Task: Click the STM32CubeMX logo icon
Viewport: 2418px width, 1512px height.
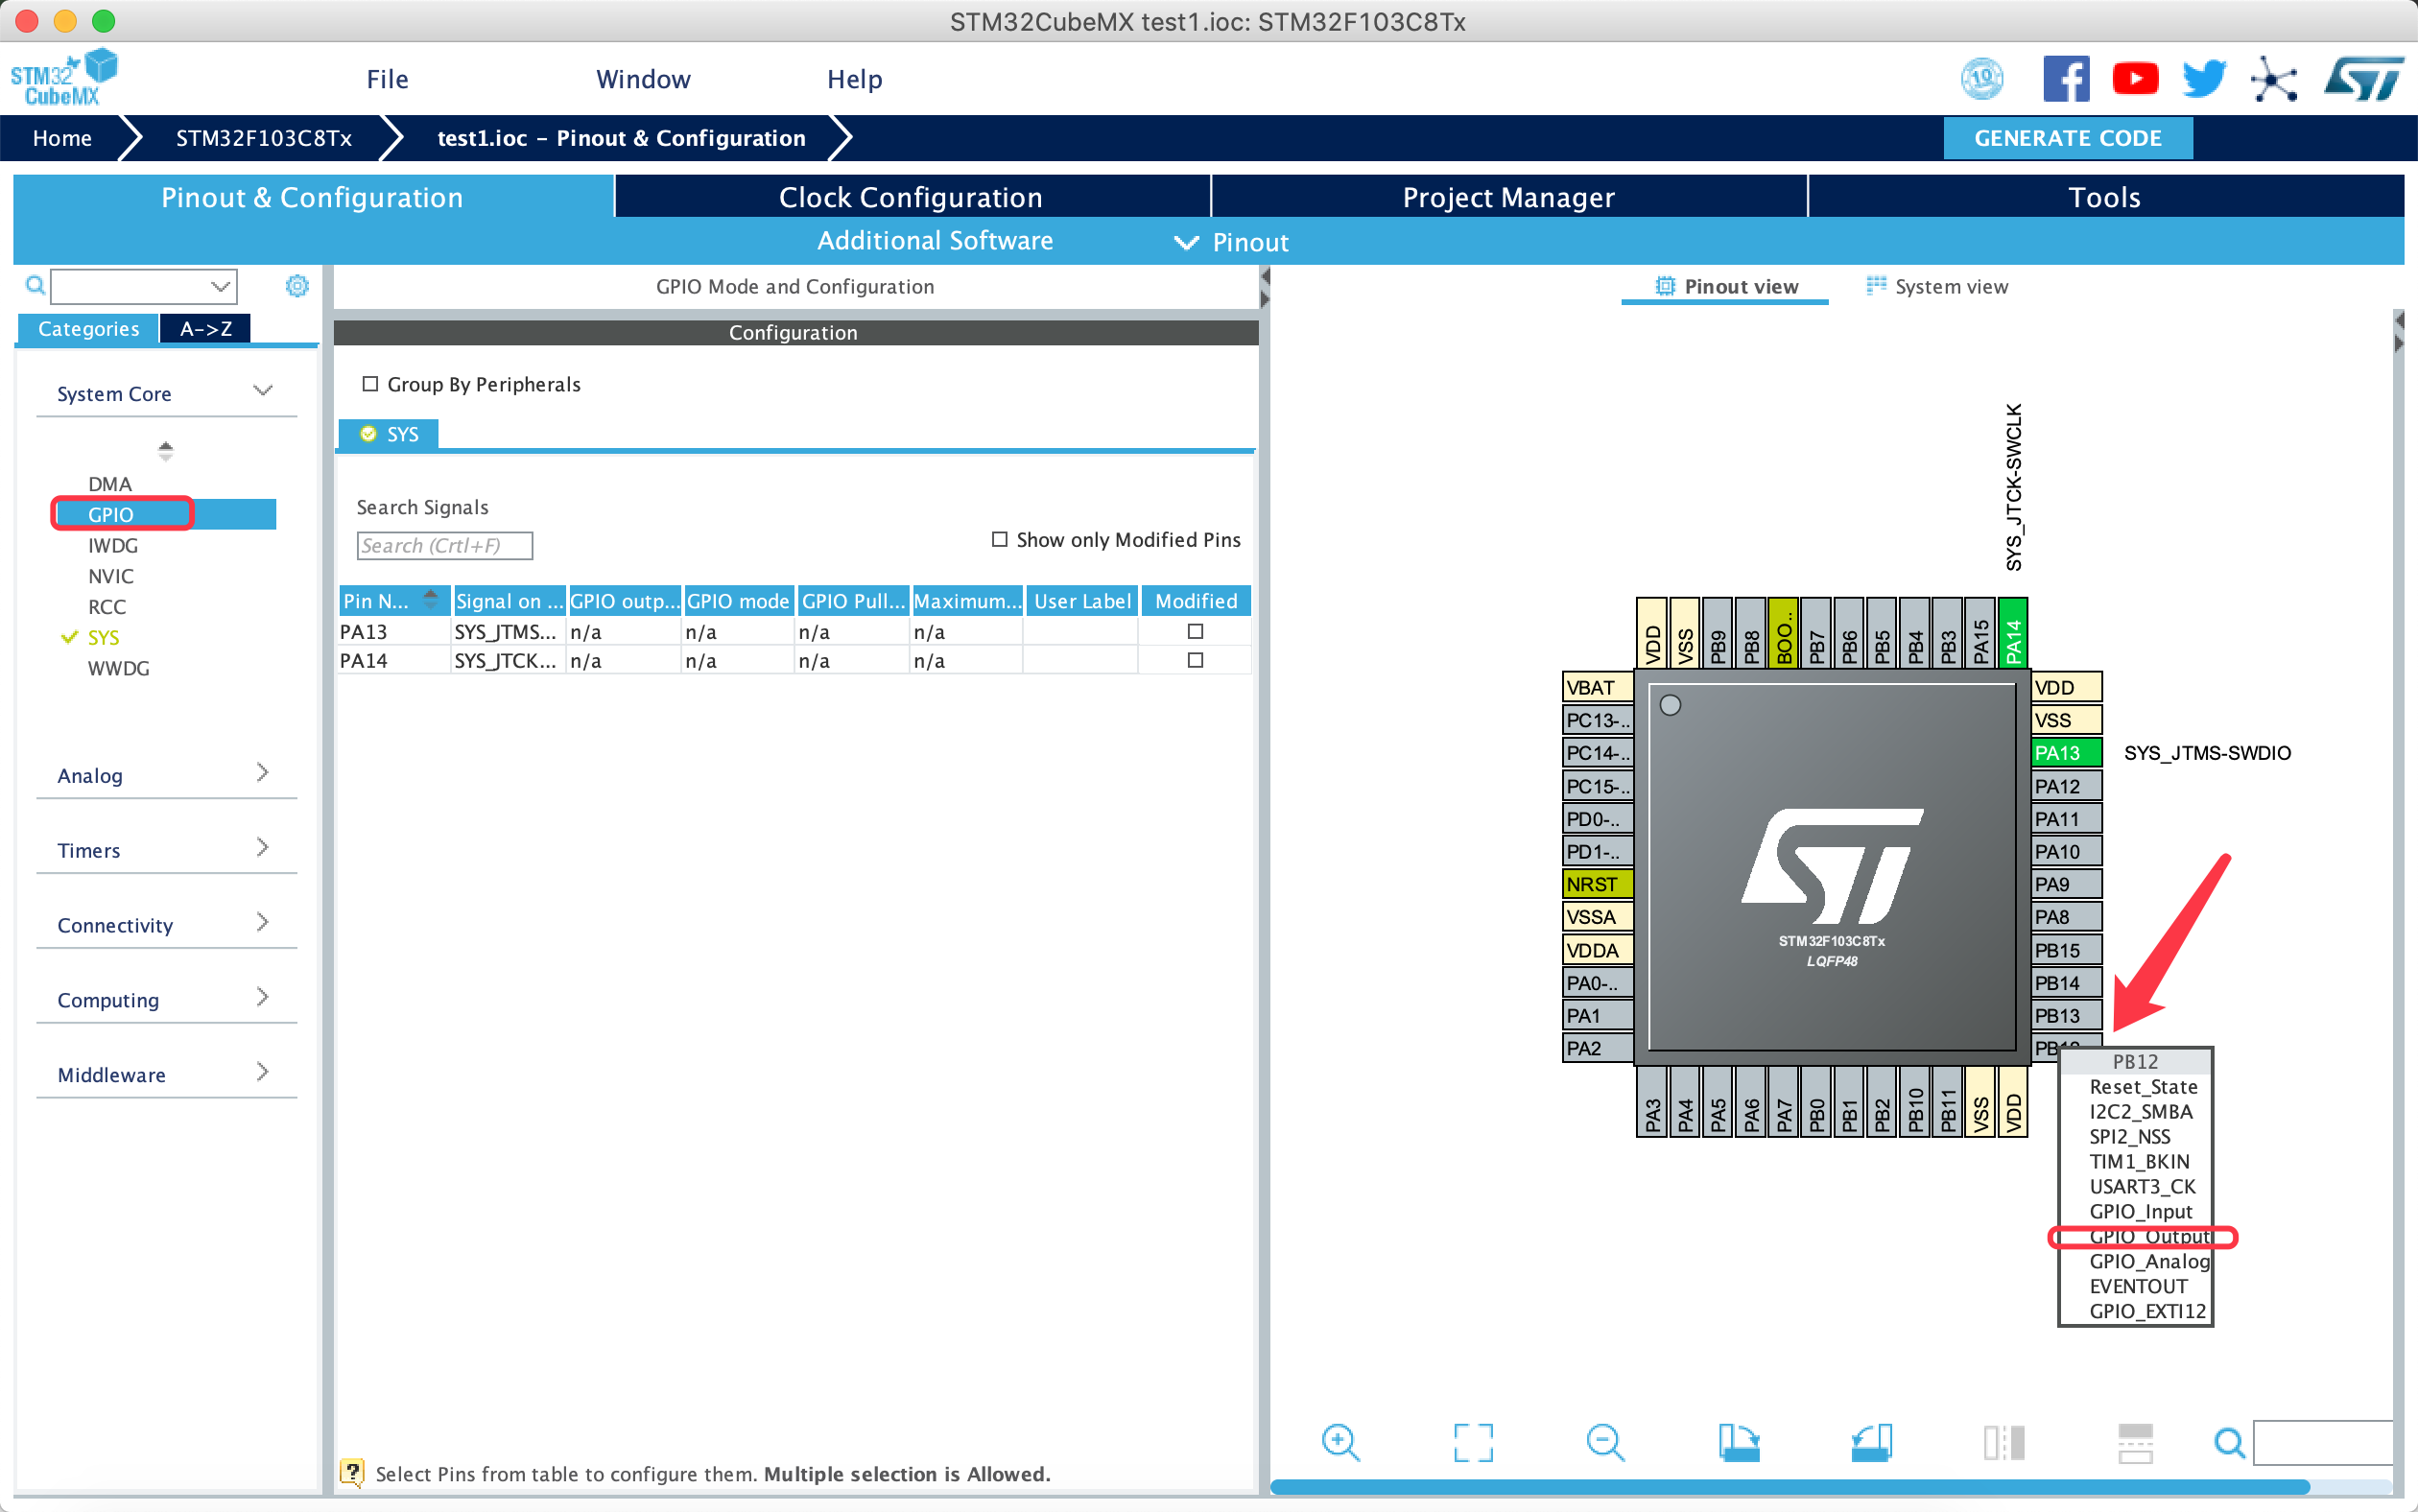Action: point(63,78)
